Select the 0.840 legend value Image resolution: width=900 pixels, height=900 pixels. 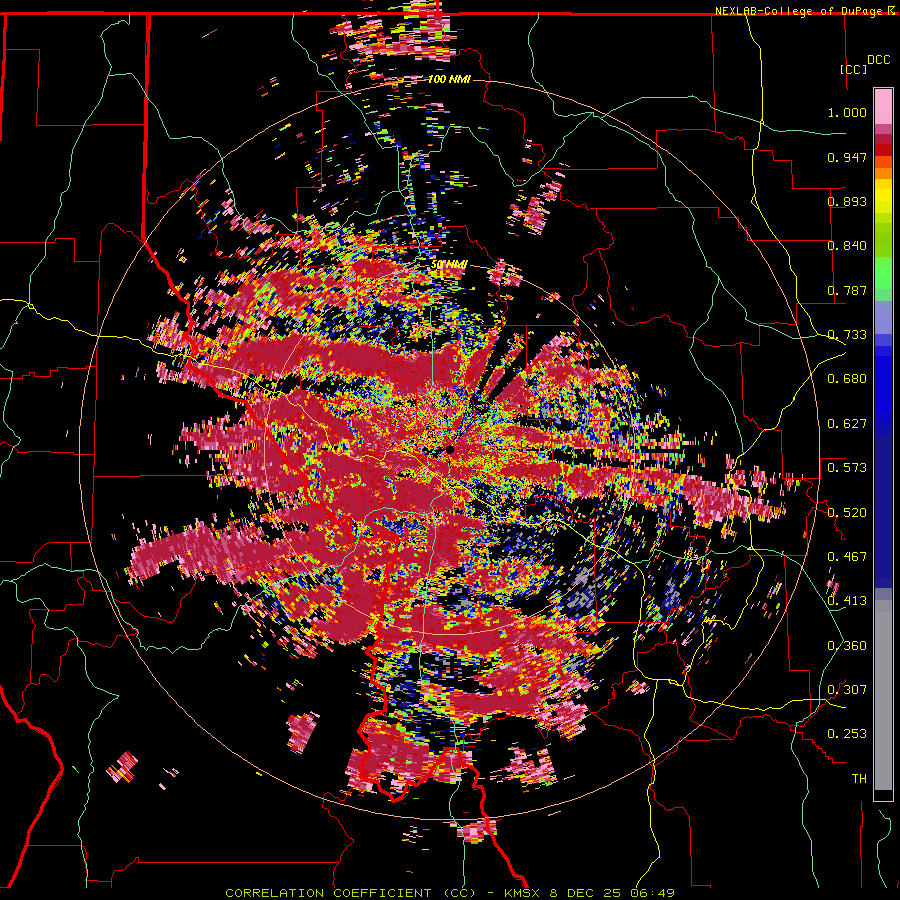[x=847, y=246]
